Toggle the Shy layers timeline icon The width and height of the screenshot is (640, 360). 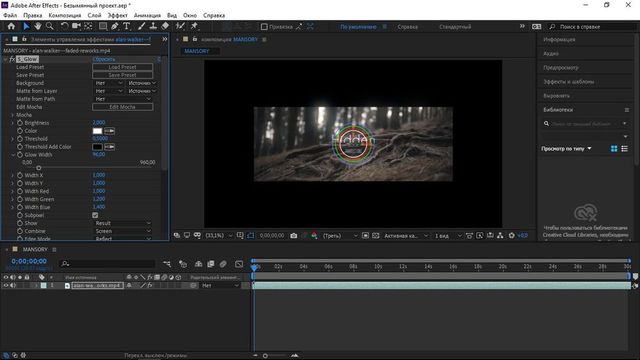click(x=198, y=264)
